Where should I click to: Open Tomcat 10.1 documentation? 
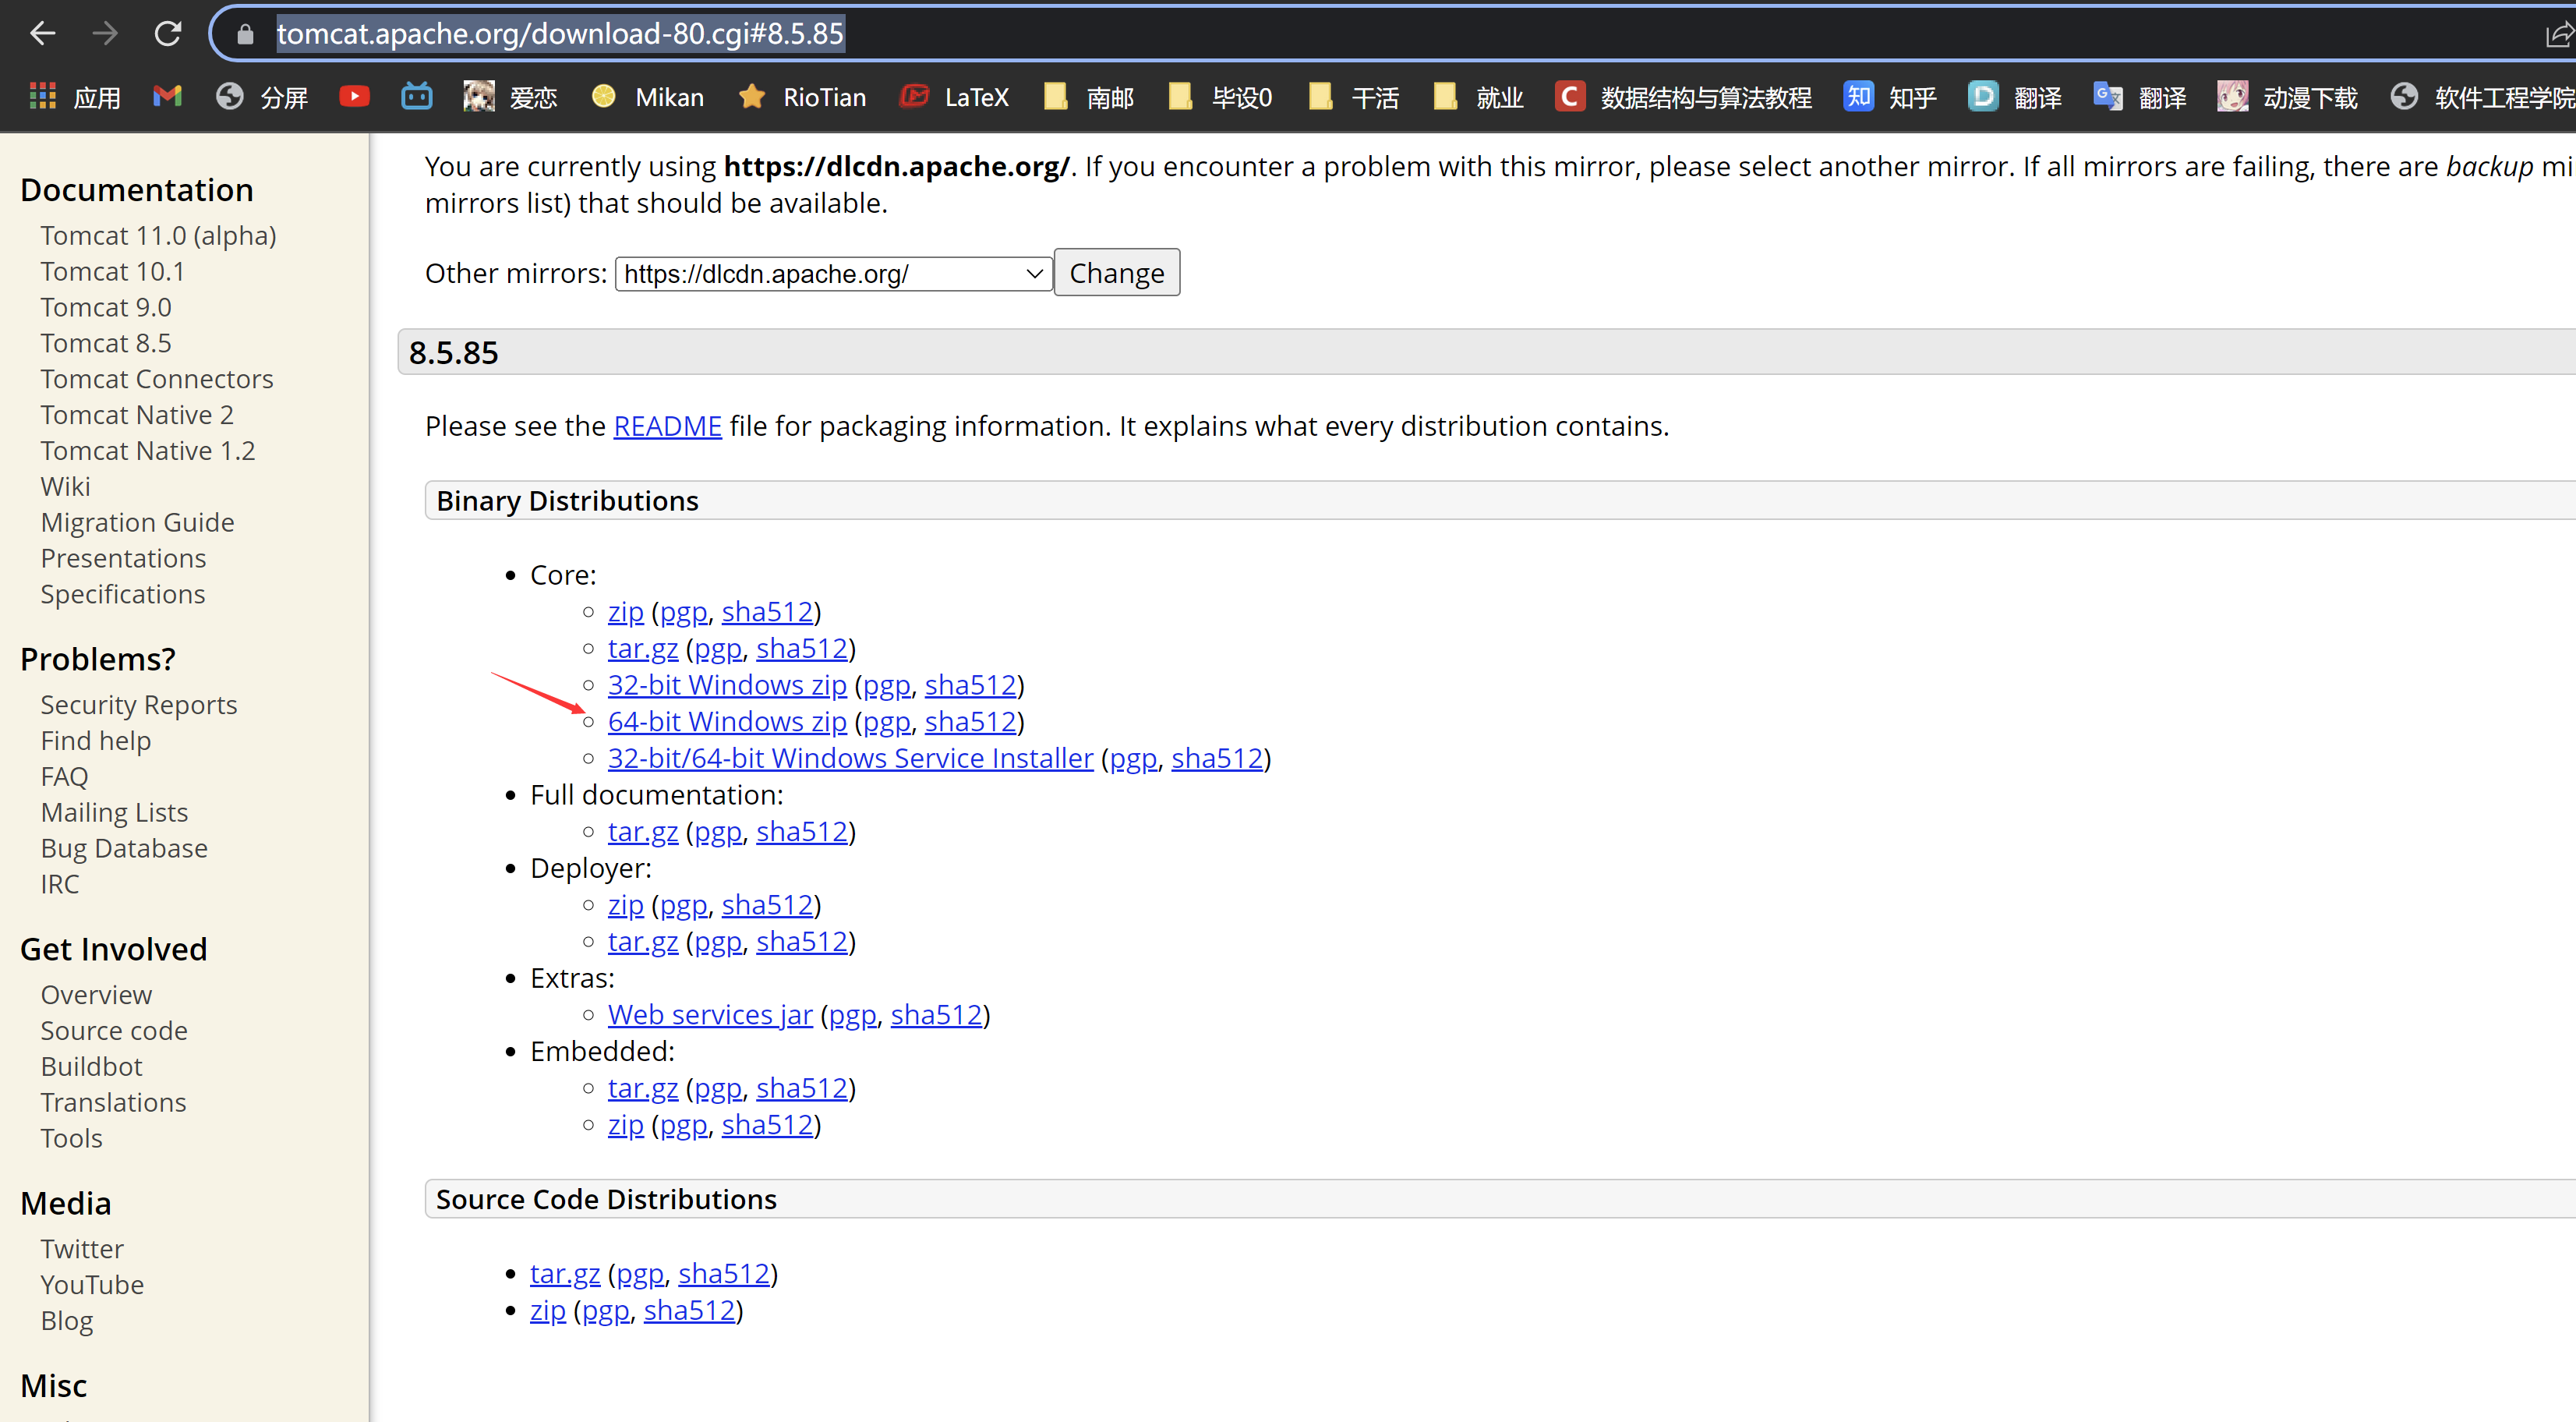coord(112,271)
